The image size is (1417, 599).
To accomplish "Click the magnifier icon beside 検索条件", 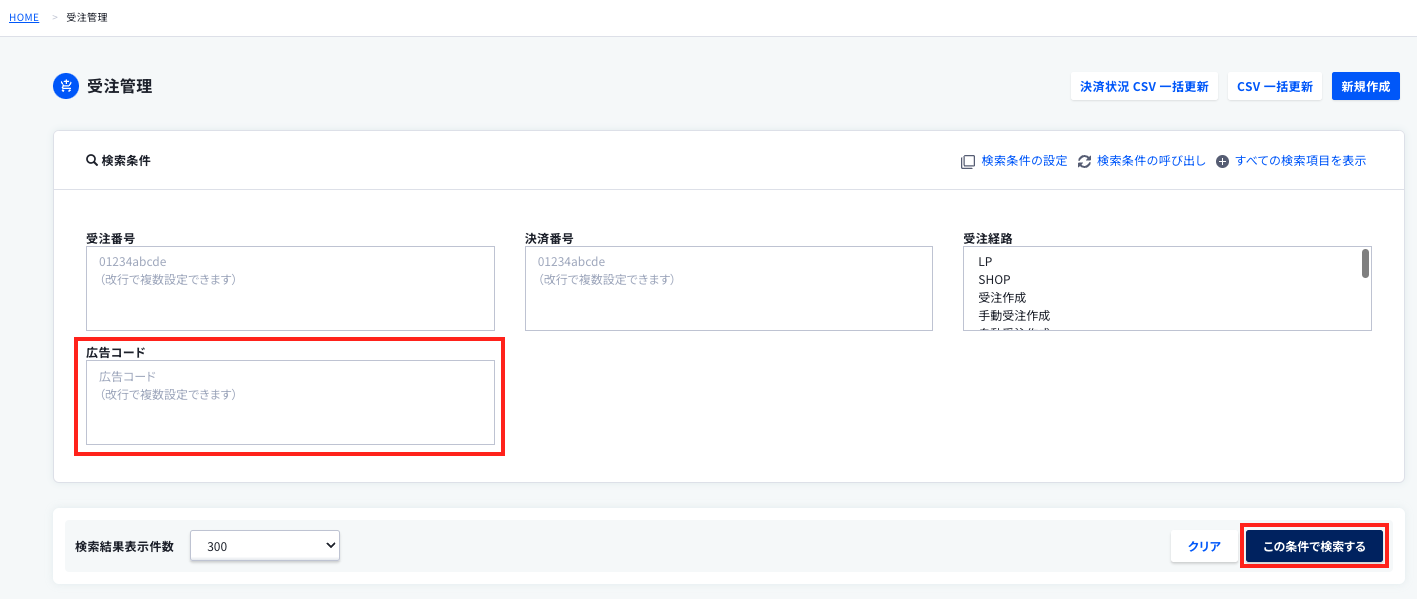I will click(92, 160).
